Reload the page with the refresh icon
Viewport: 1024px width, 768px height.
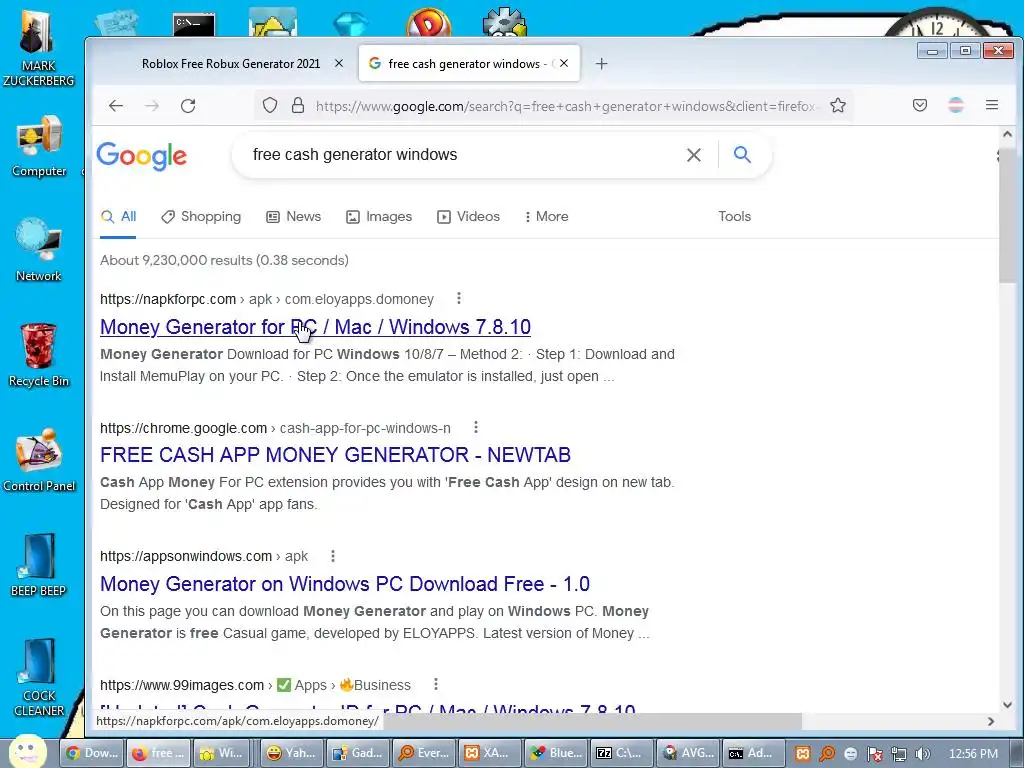pos(188,106)
